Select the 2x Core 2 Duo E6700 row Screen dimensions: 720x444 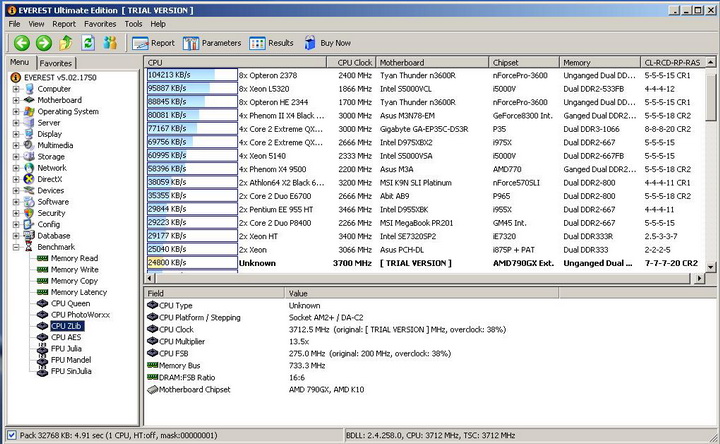(425, 196)
